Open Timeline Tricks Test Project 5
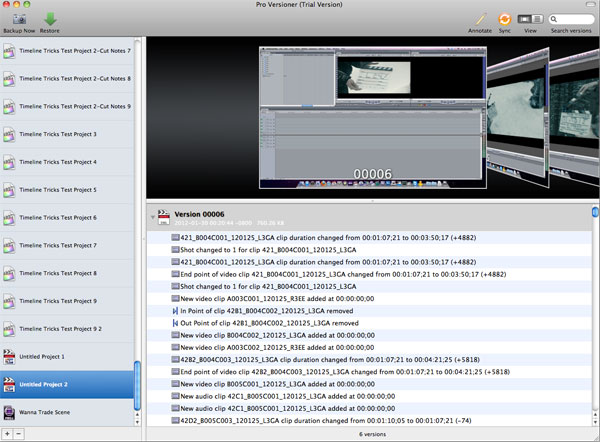The image size is (600, 442). tap(67, 190)
